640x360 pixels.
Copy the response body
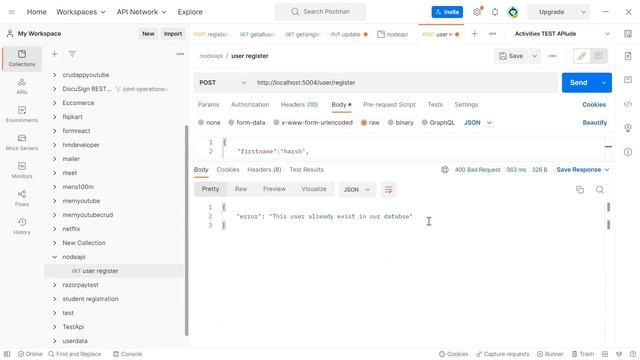point(580,189)
